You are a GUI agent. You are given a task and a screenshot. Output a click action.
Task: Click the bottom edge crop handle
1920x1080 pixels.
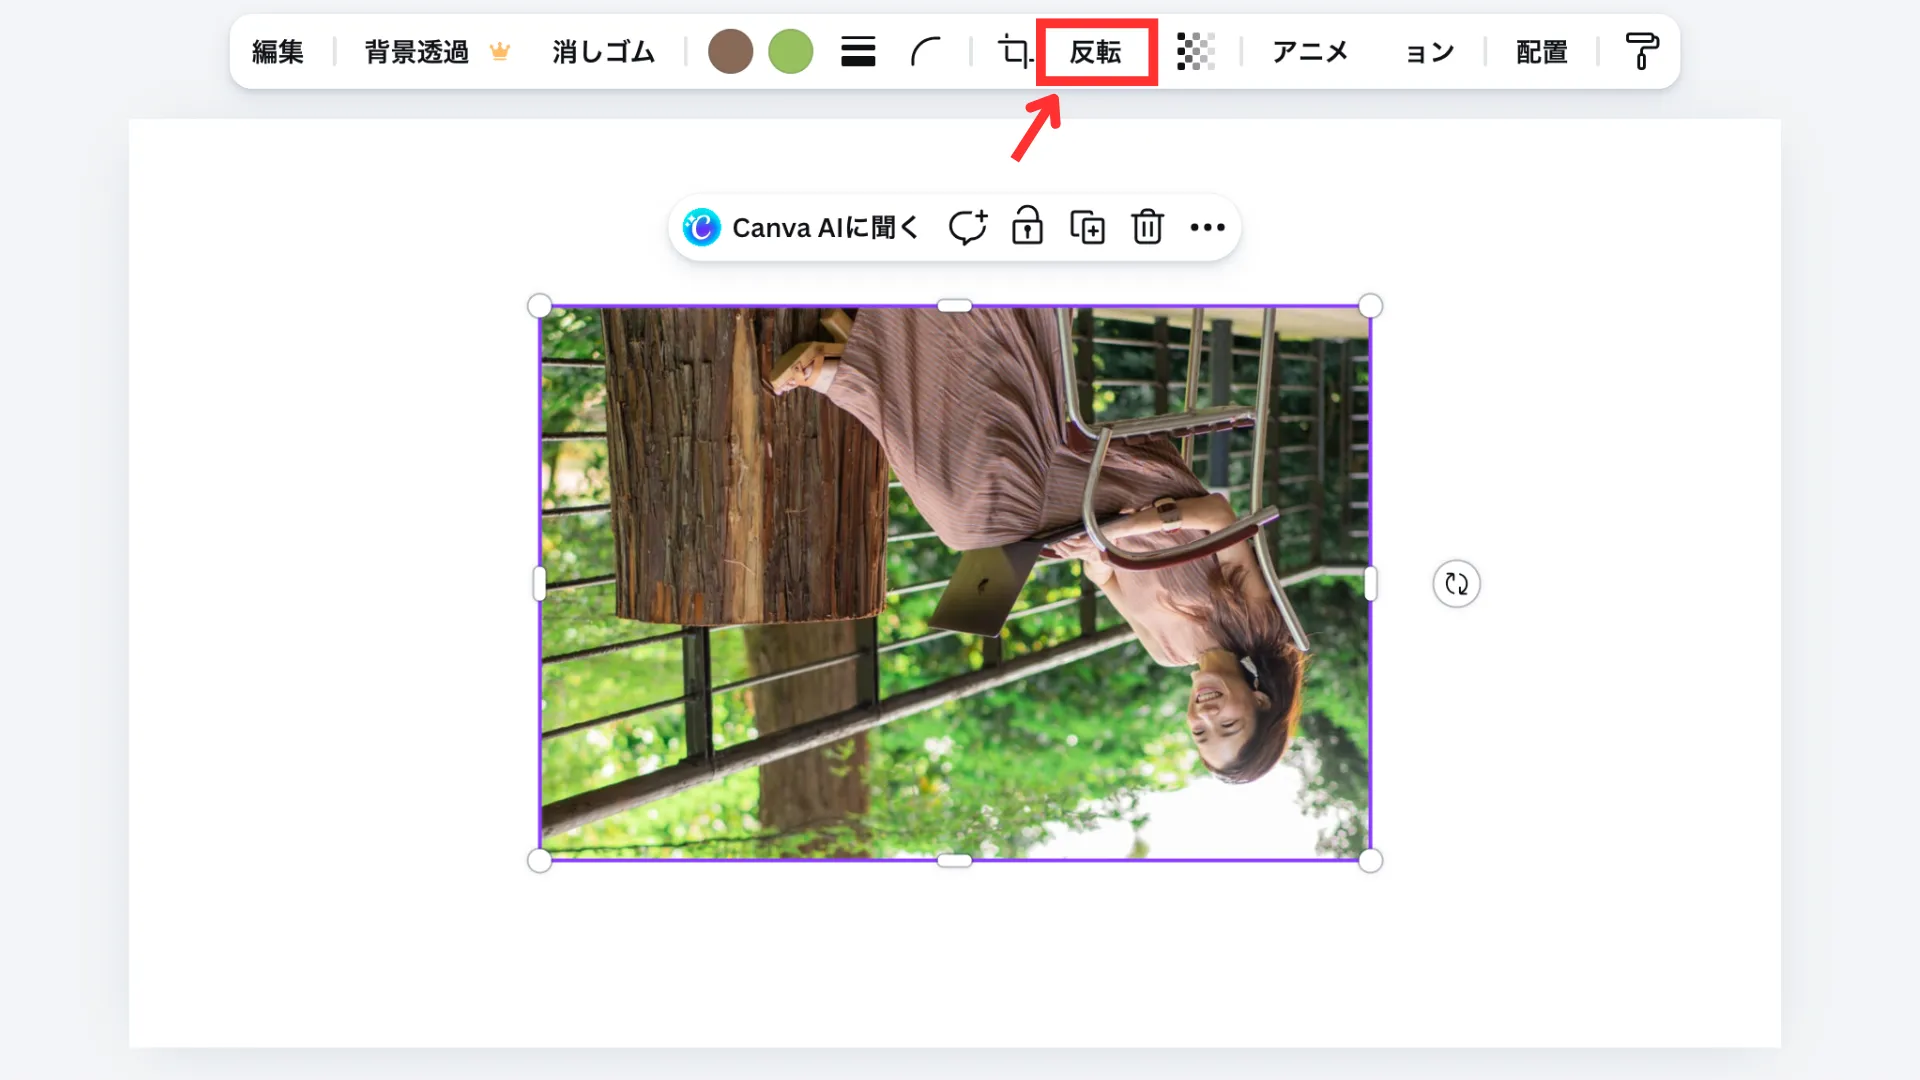click(x=955, y=860)
